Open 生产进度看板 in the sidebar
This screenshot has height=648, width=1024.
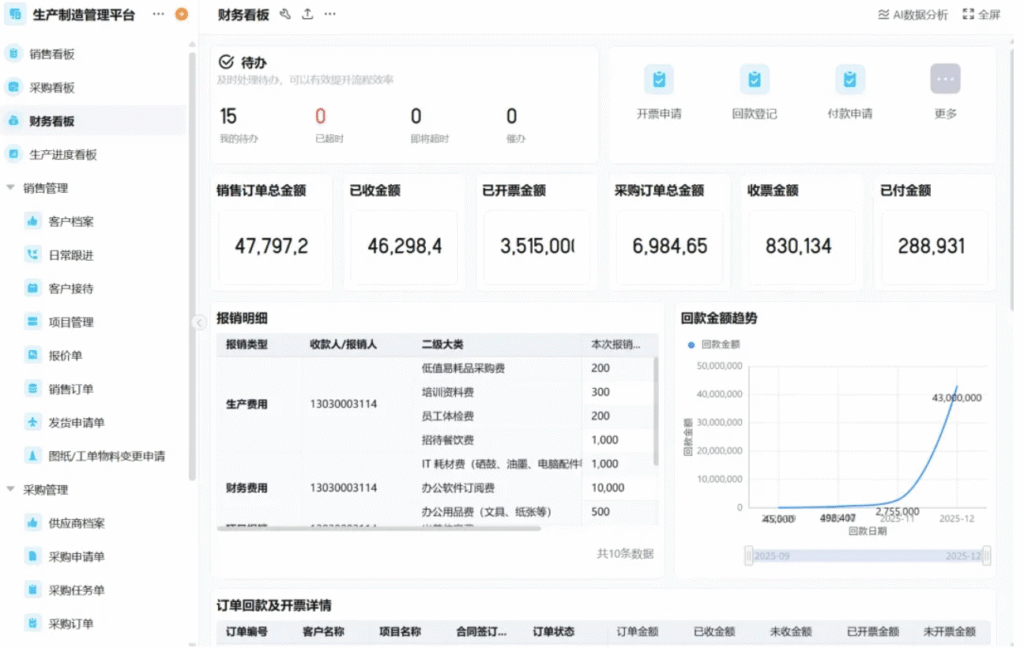(x=63, y=155)
